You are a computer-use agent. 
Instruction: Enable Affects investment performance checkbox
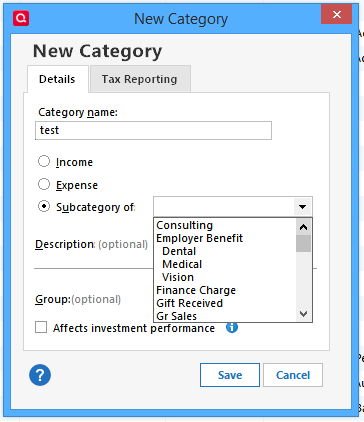41,327
